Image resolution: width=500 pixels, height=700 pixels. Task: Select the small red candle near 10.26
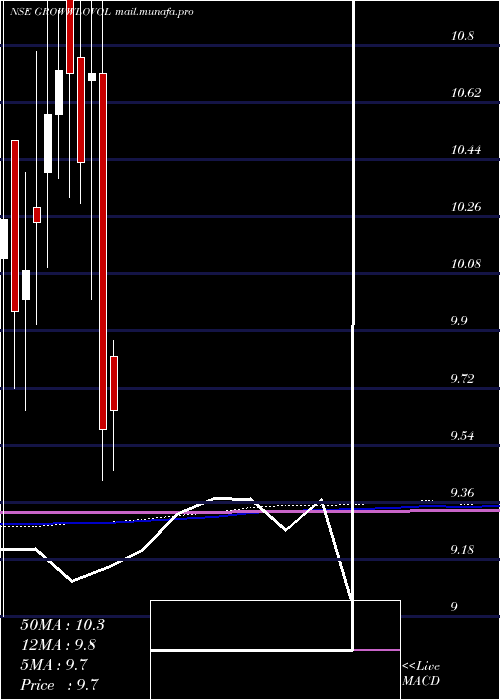click(37, 214)
